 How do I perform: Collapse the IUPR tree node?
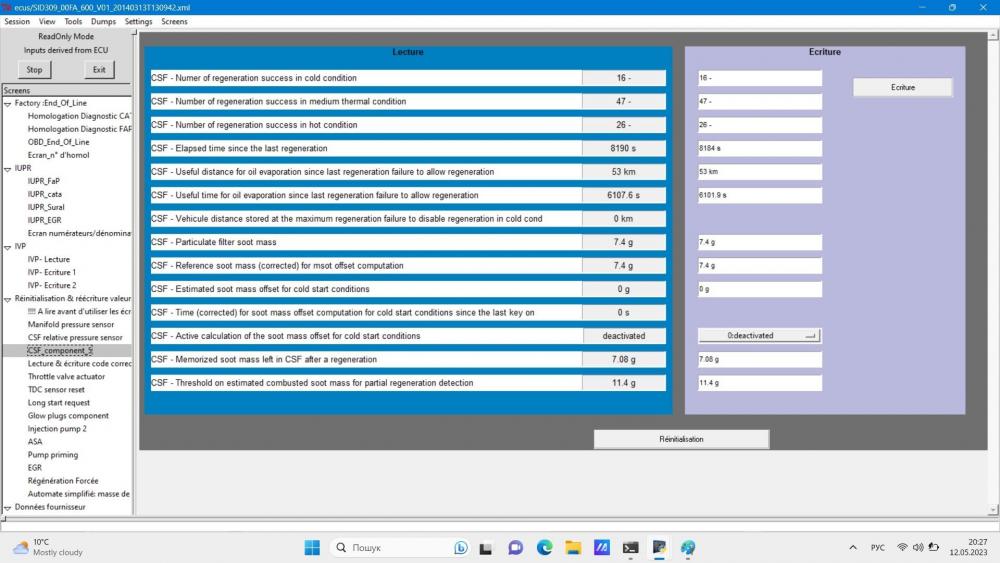8,169
